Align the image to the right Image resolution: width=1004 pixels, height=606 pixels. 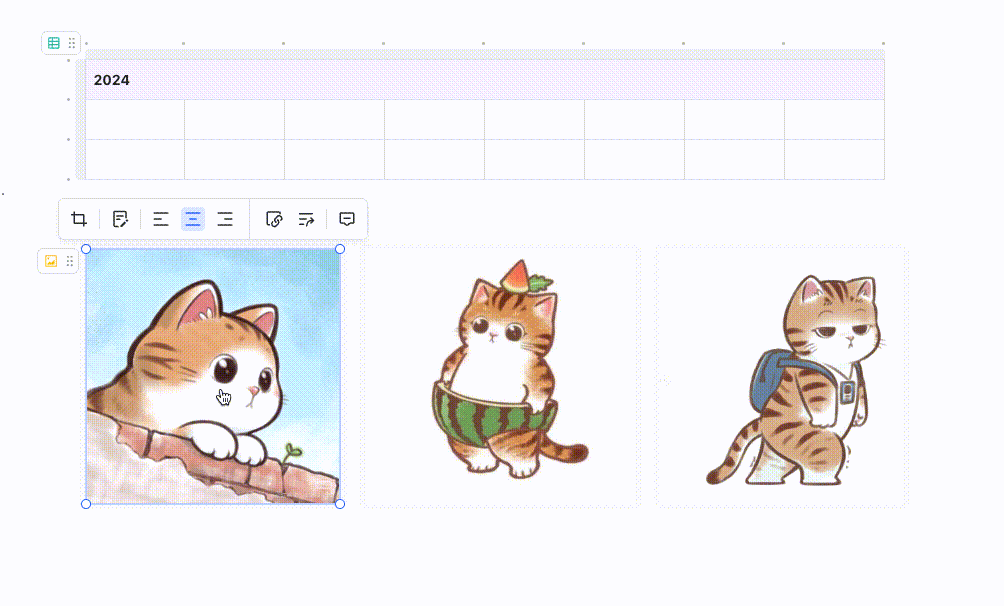point(225,219)
